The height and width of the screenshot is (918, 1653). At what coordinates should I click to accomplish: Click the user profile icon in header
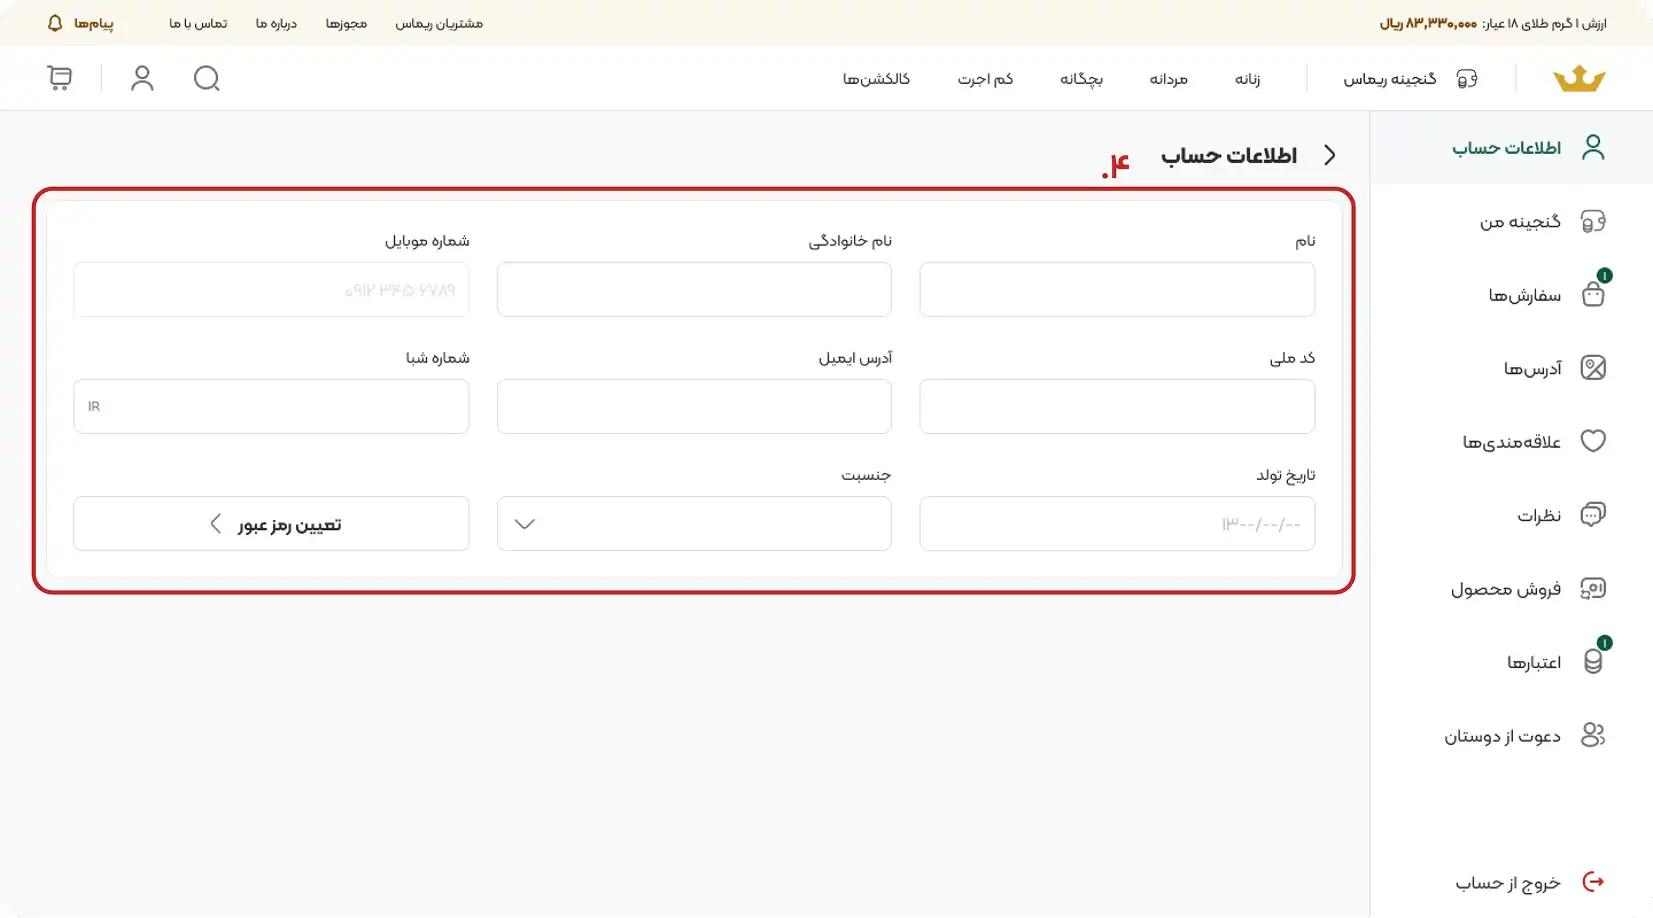[142, 78]
